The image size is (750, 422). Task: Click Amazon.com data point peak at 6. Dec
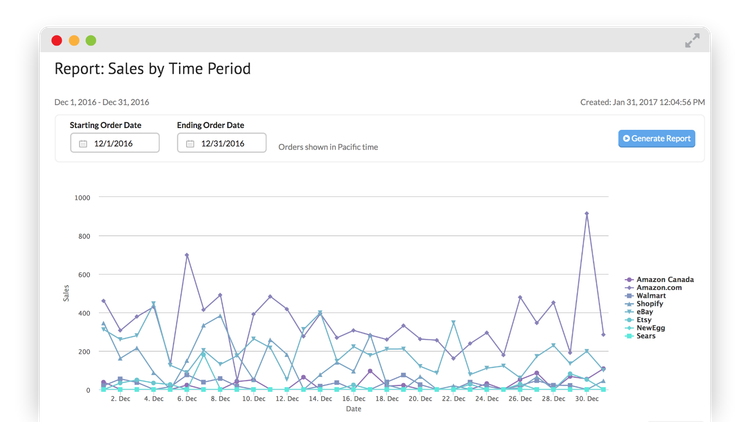[187, 255]
